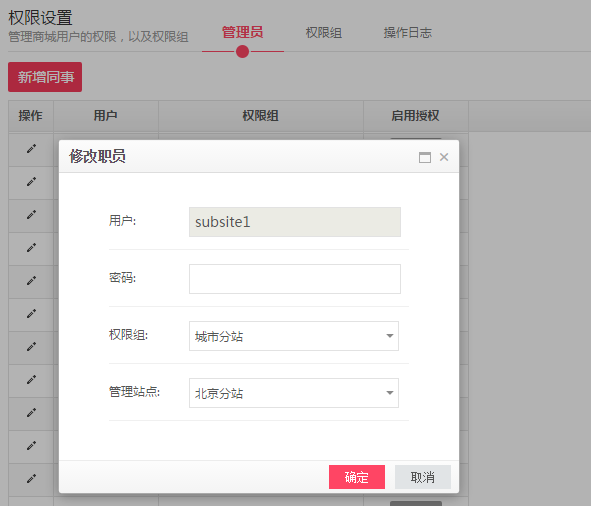Click the edit pencil in the seventh table row
The height and width of the screenshot is (506, 591).
(31, 347)
